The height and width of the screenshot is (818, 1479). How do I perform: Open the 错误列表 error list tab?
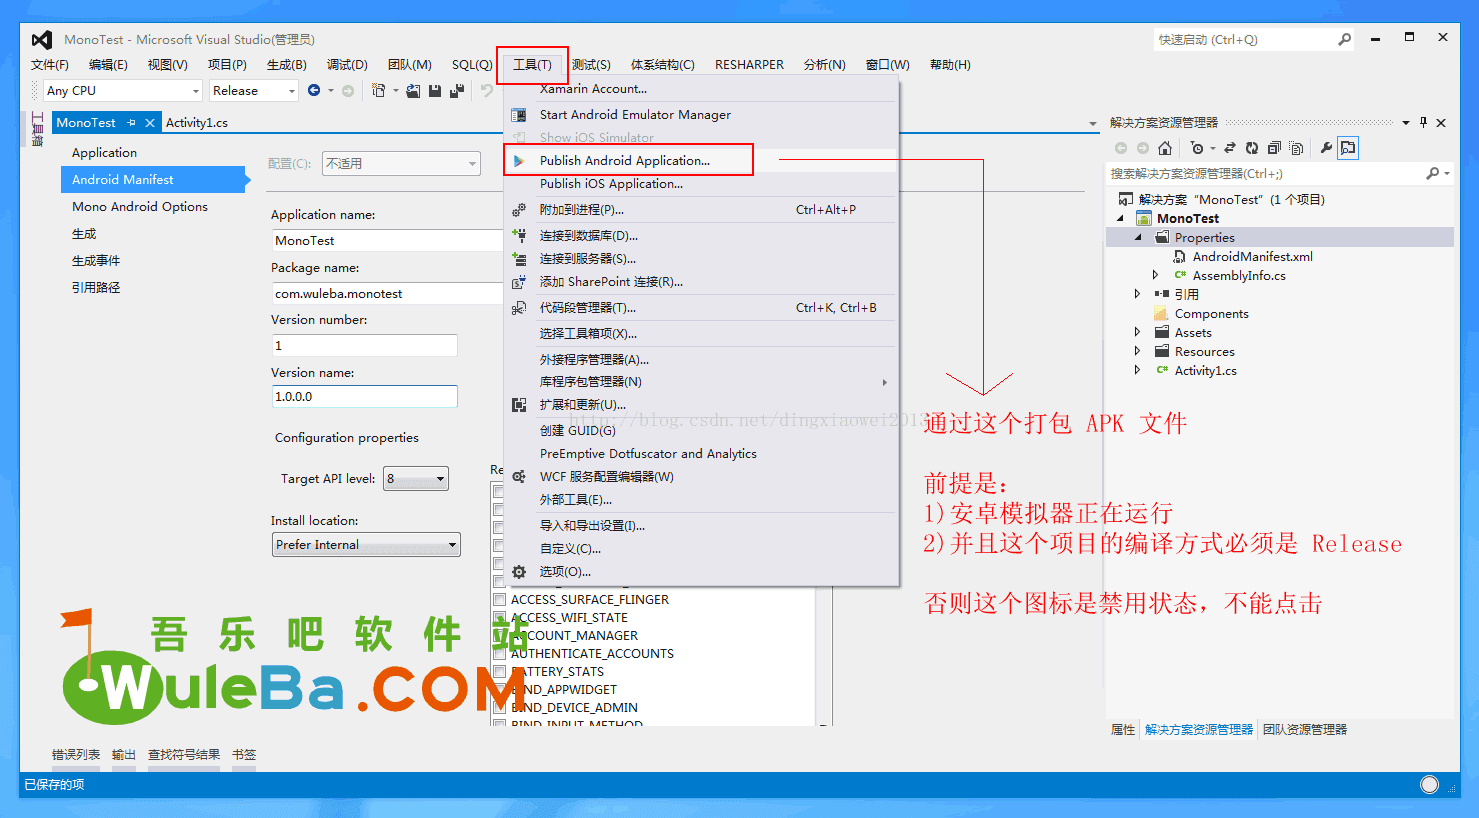(x=76, y=754)
